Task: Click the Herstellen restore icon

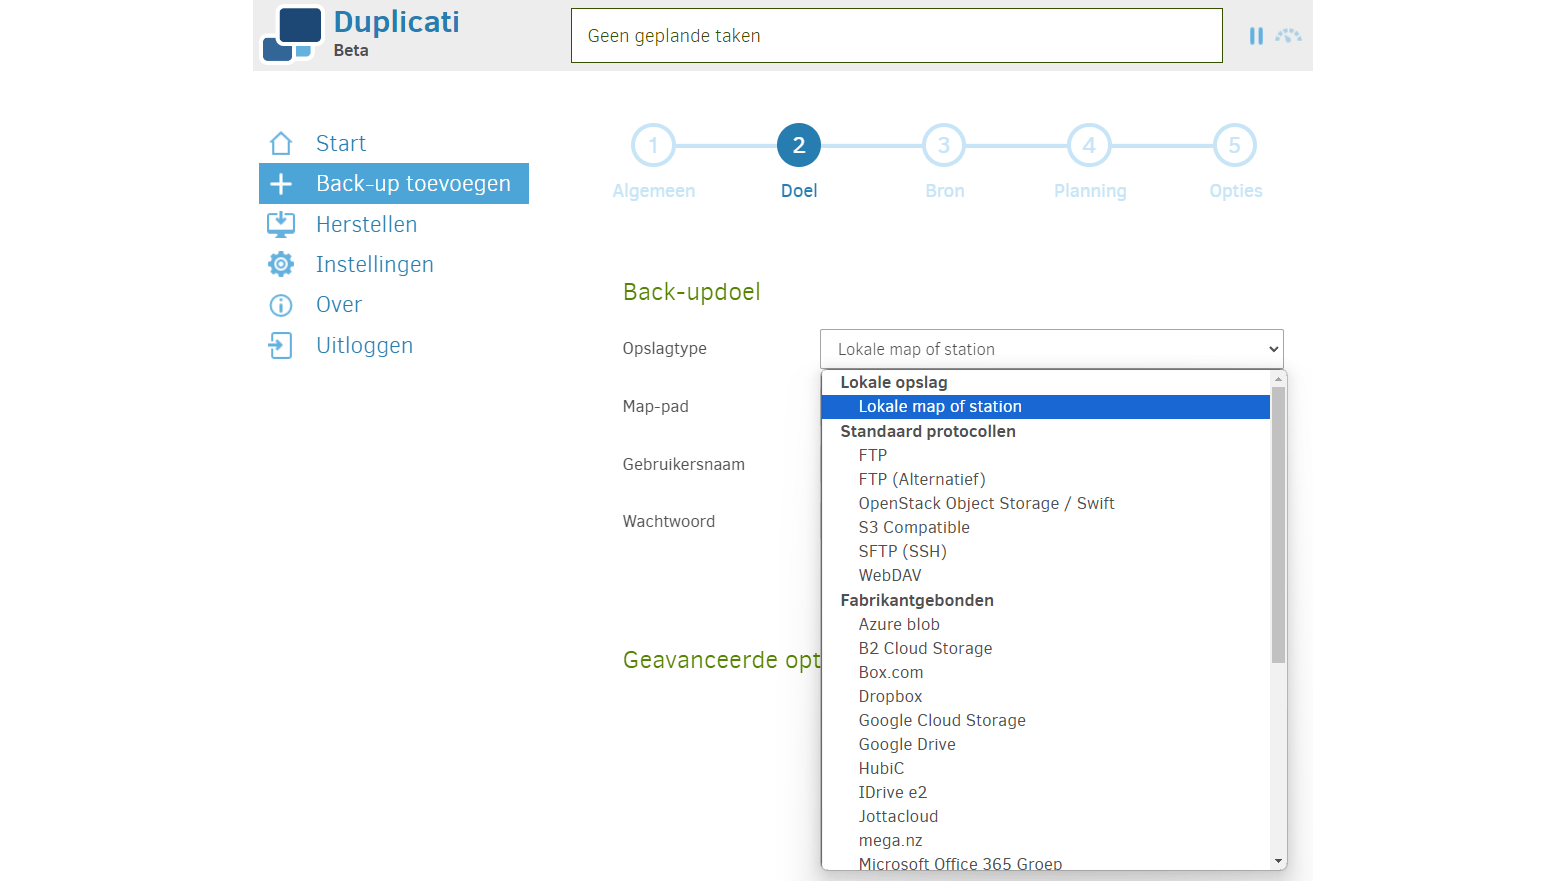Action: pyautogui.click(x=281, y=224)
